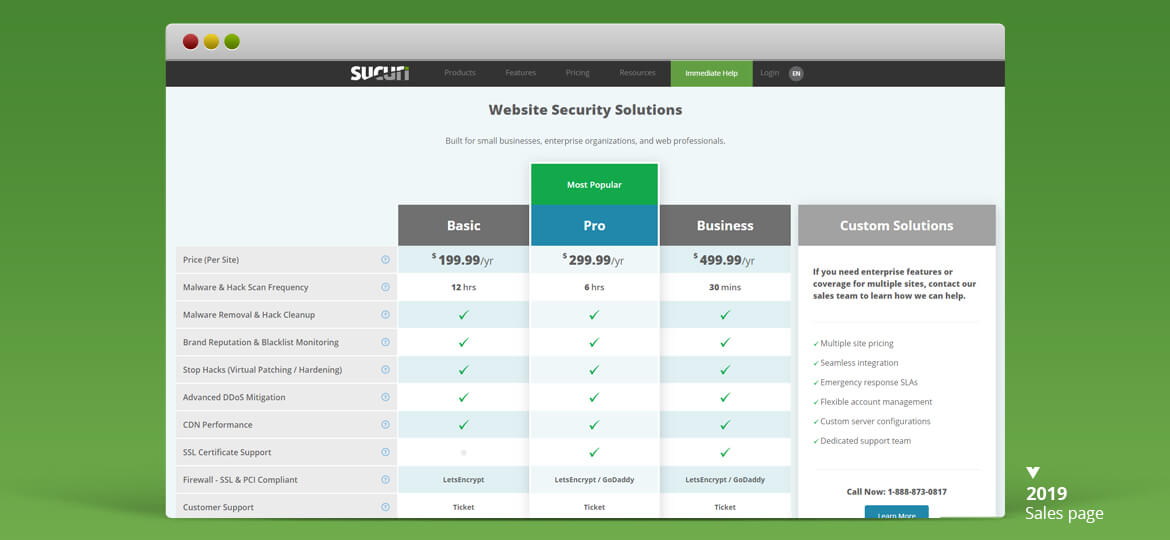Click info icon for Malware & Hack Scan Frequency
This screenshot has height=540, width=1170.
click(385, 287)
